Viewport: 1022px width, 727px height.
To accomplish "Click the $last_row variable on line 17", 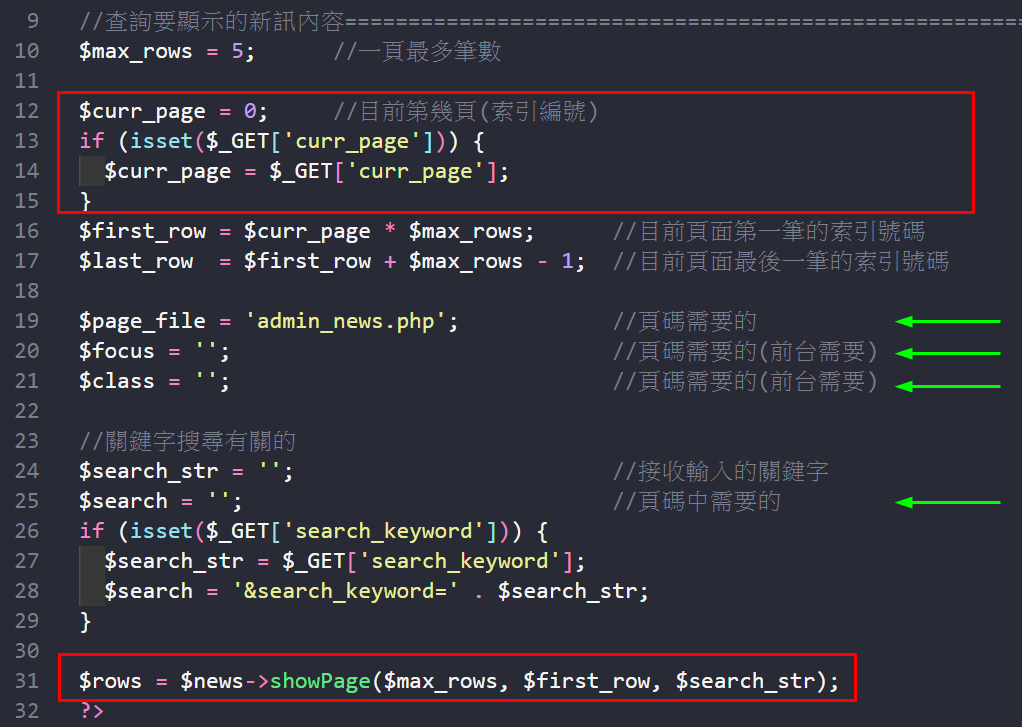I will (x=135, y=261).
